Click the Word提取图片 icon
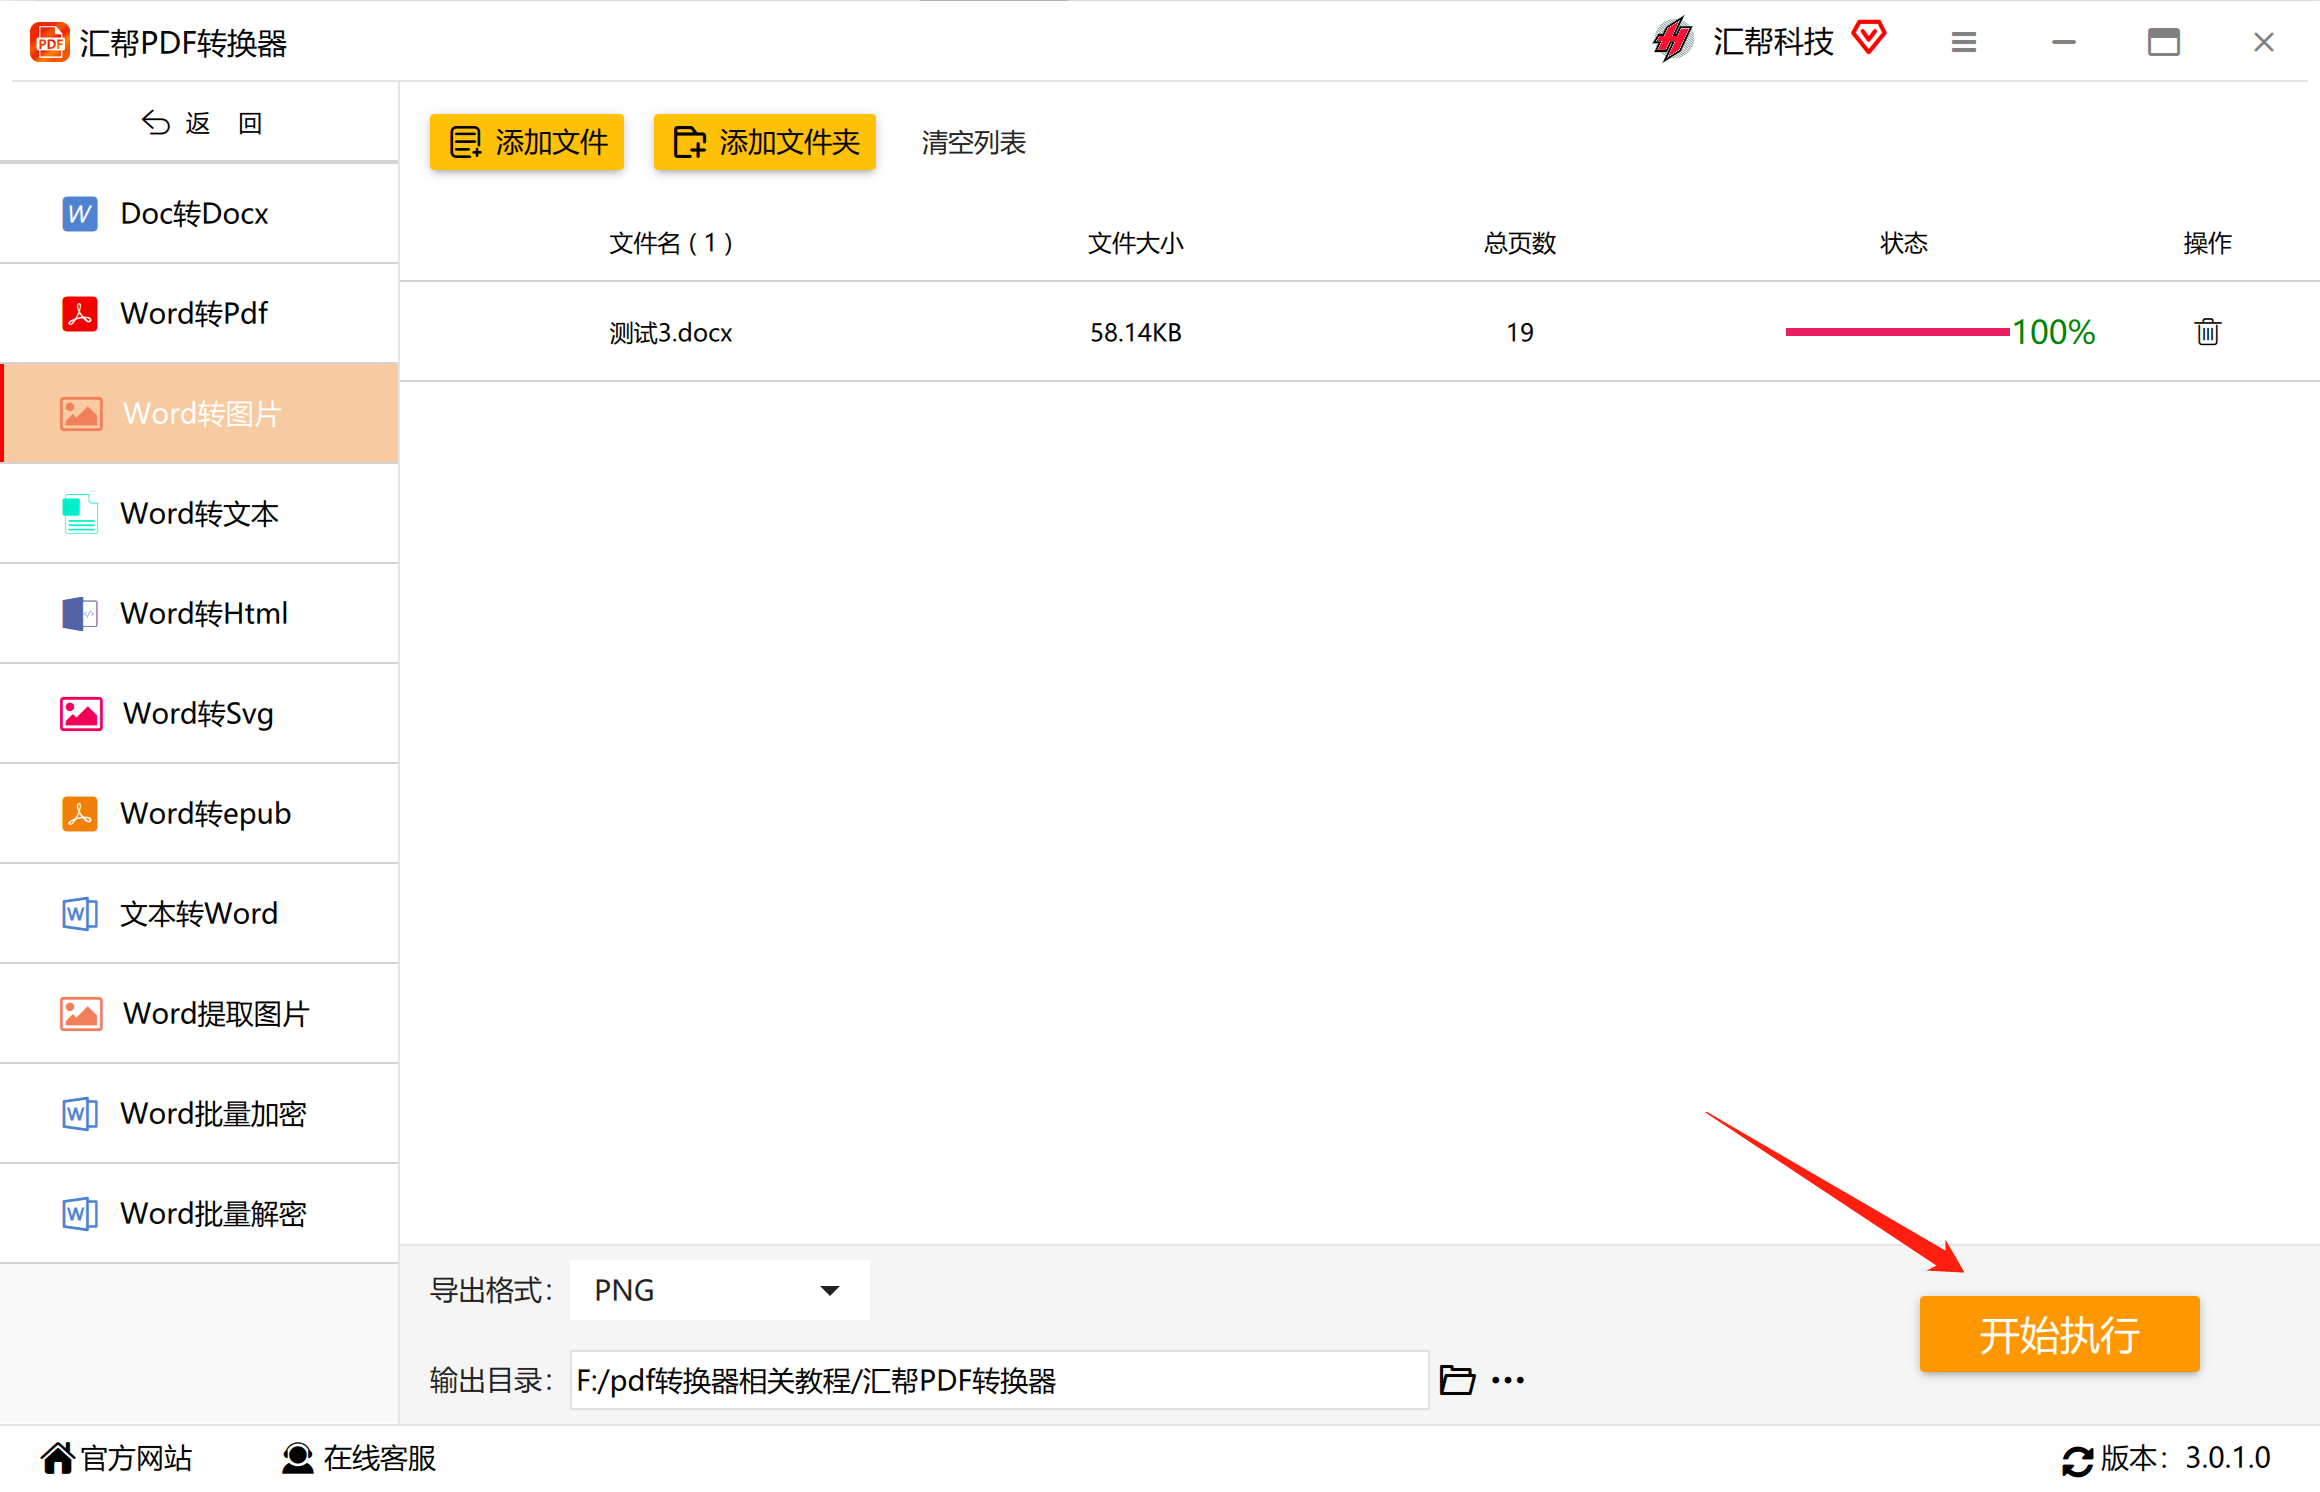Screen dimensions: 2320x1492 [81, 1013]
